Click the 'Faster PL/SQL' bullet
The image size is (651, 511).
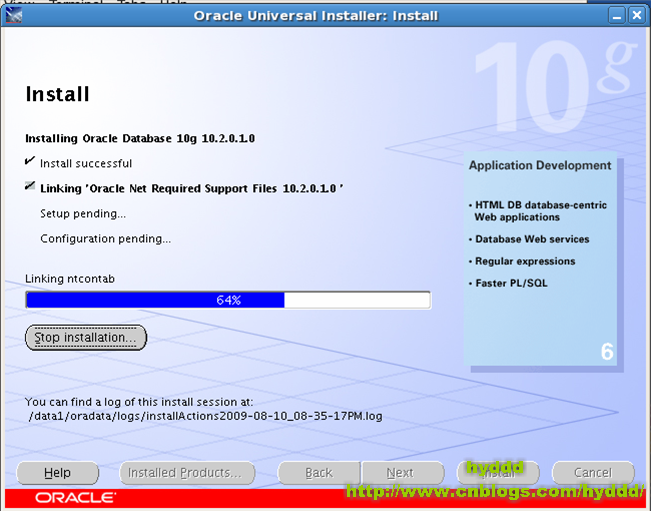(509, 283)
